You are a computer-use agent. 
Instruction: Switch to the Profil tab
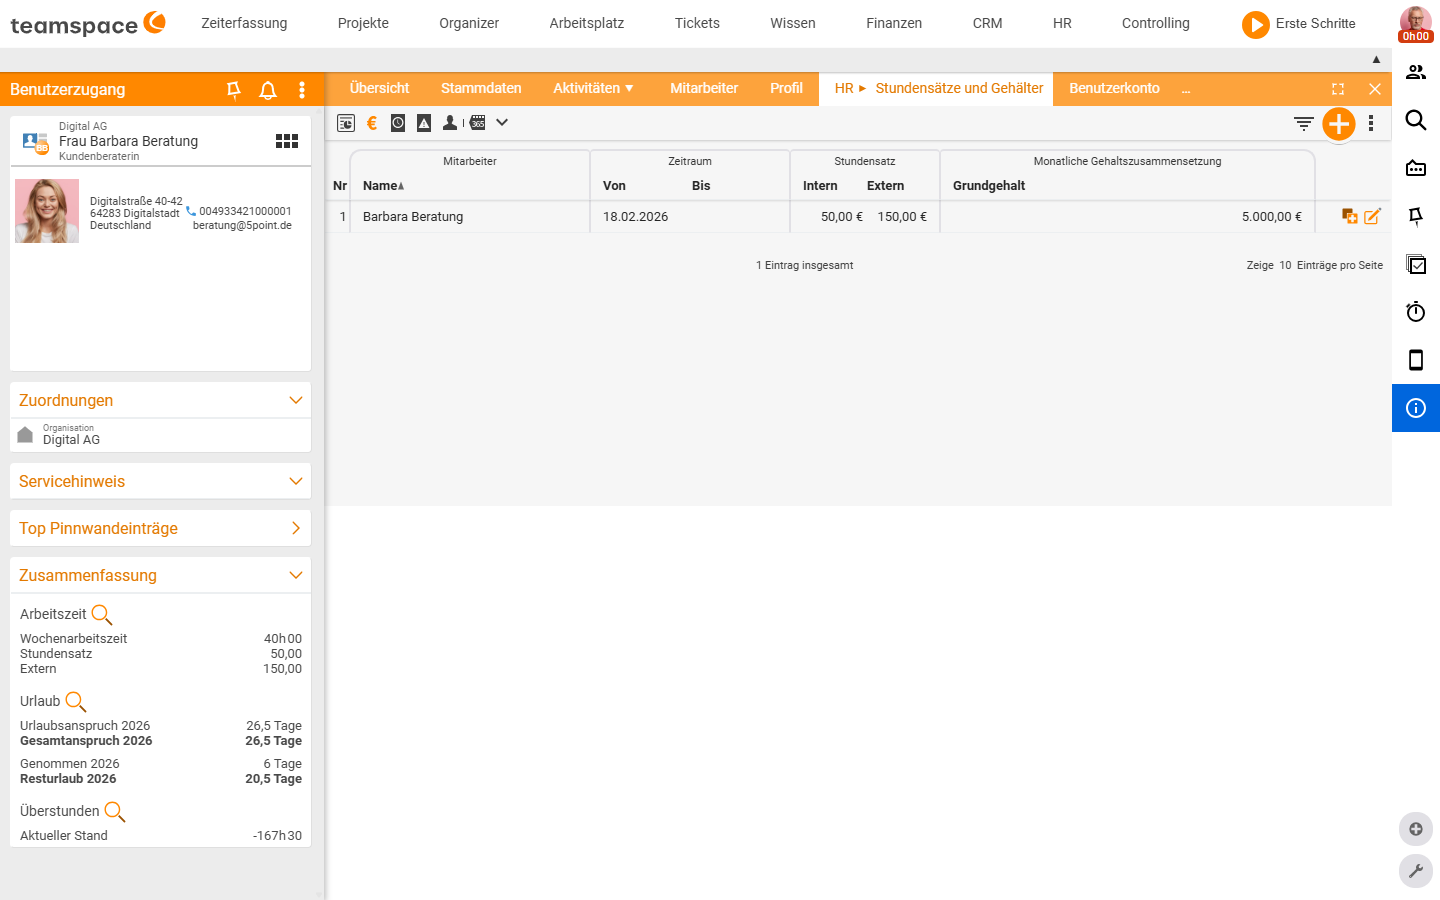tap(786, 88)
